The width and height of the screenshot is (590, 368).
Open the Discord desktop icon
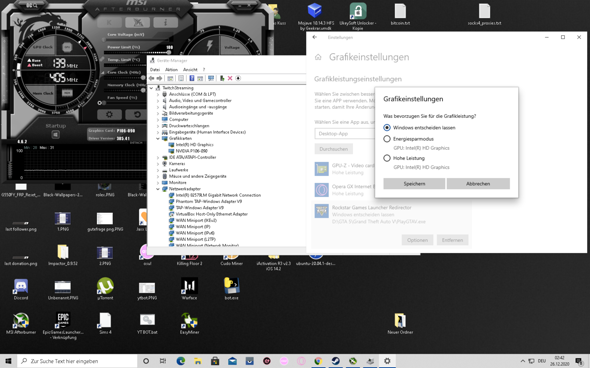(21, 289)
